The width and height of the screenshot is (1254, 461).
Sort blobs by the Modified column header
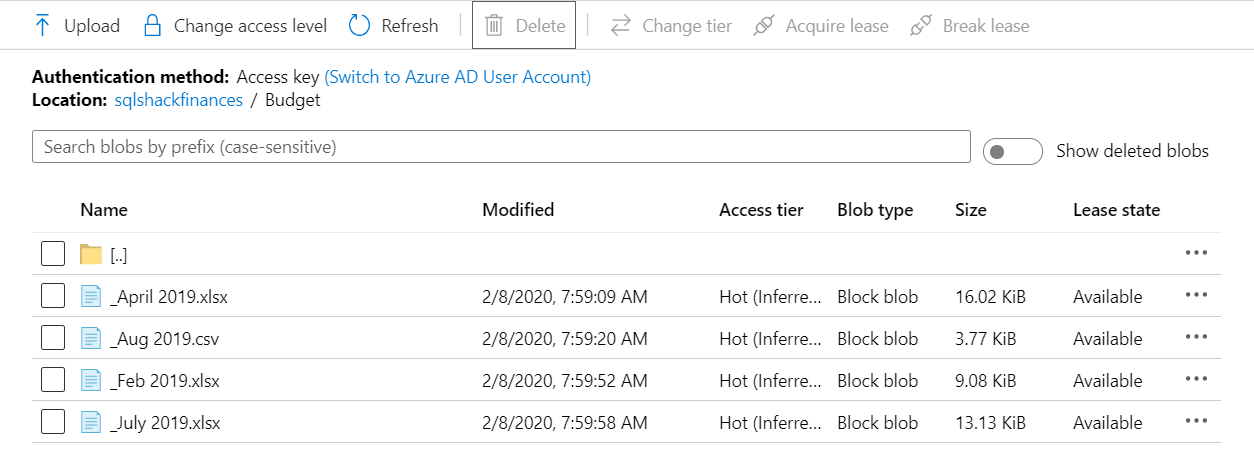[x=518, y=210]
